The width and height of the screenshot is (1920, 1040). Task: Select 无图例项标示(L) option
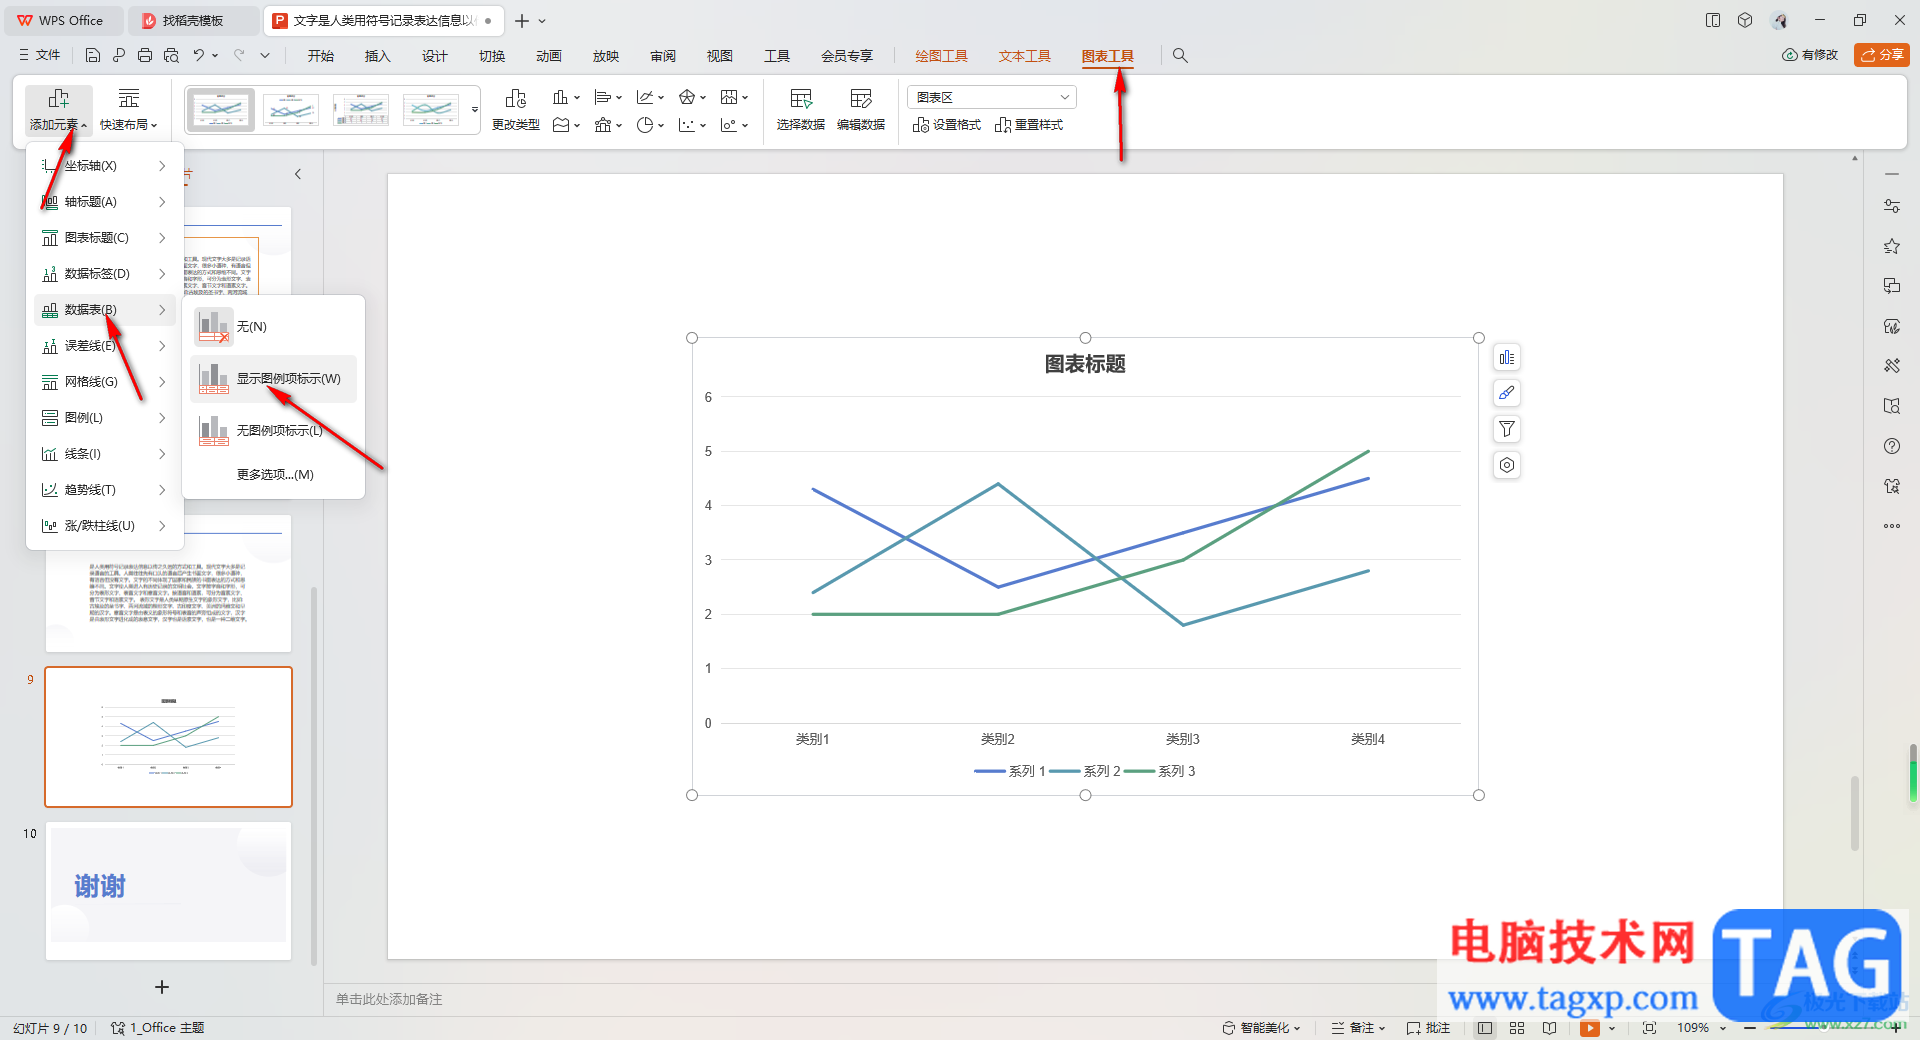(273, 431)
